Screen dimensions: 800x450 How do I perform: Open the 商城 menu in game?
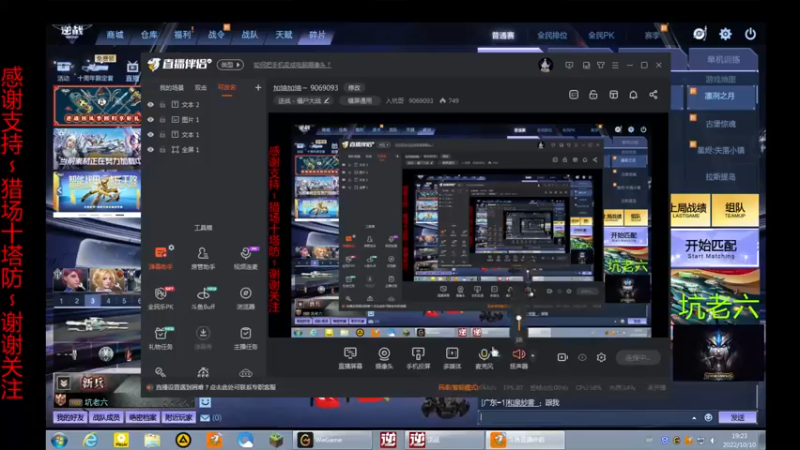coord(115,35)
